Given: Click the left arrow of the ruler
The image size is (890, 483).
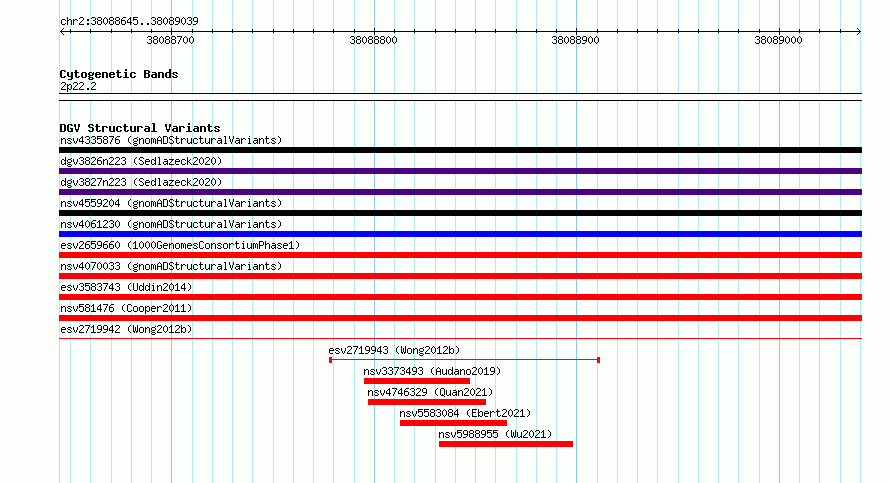Looking at the screenshot, I should tap(63, 32).
